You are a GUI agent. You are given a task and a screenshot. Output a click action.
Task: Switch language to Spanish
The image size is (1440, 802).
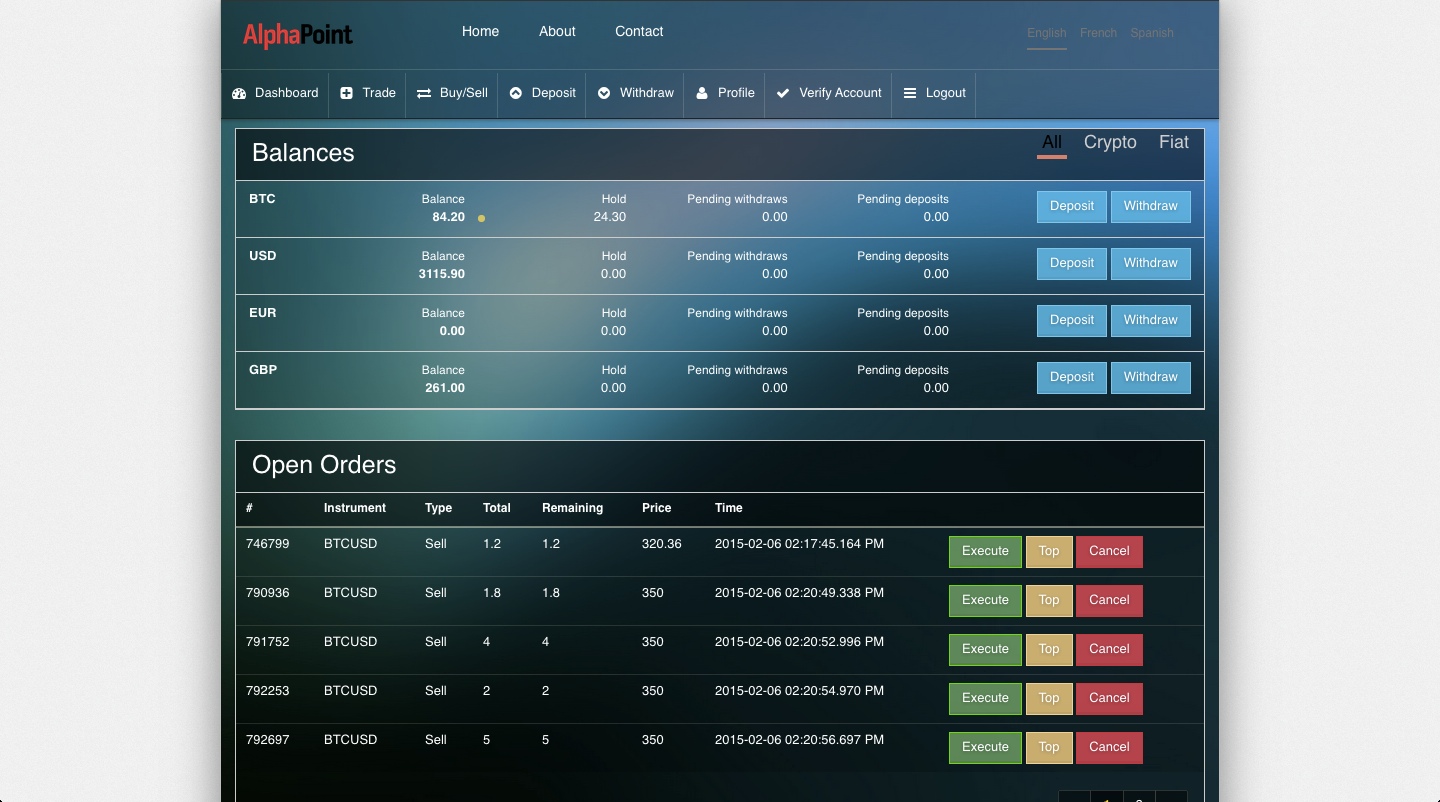click(1151, 32)
